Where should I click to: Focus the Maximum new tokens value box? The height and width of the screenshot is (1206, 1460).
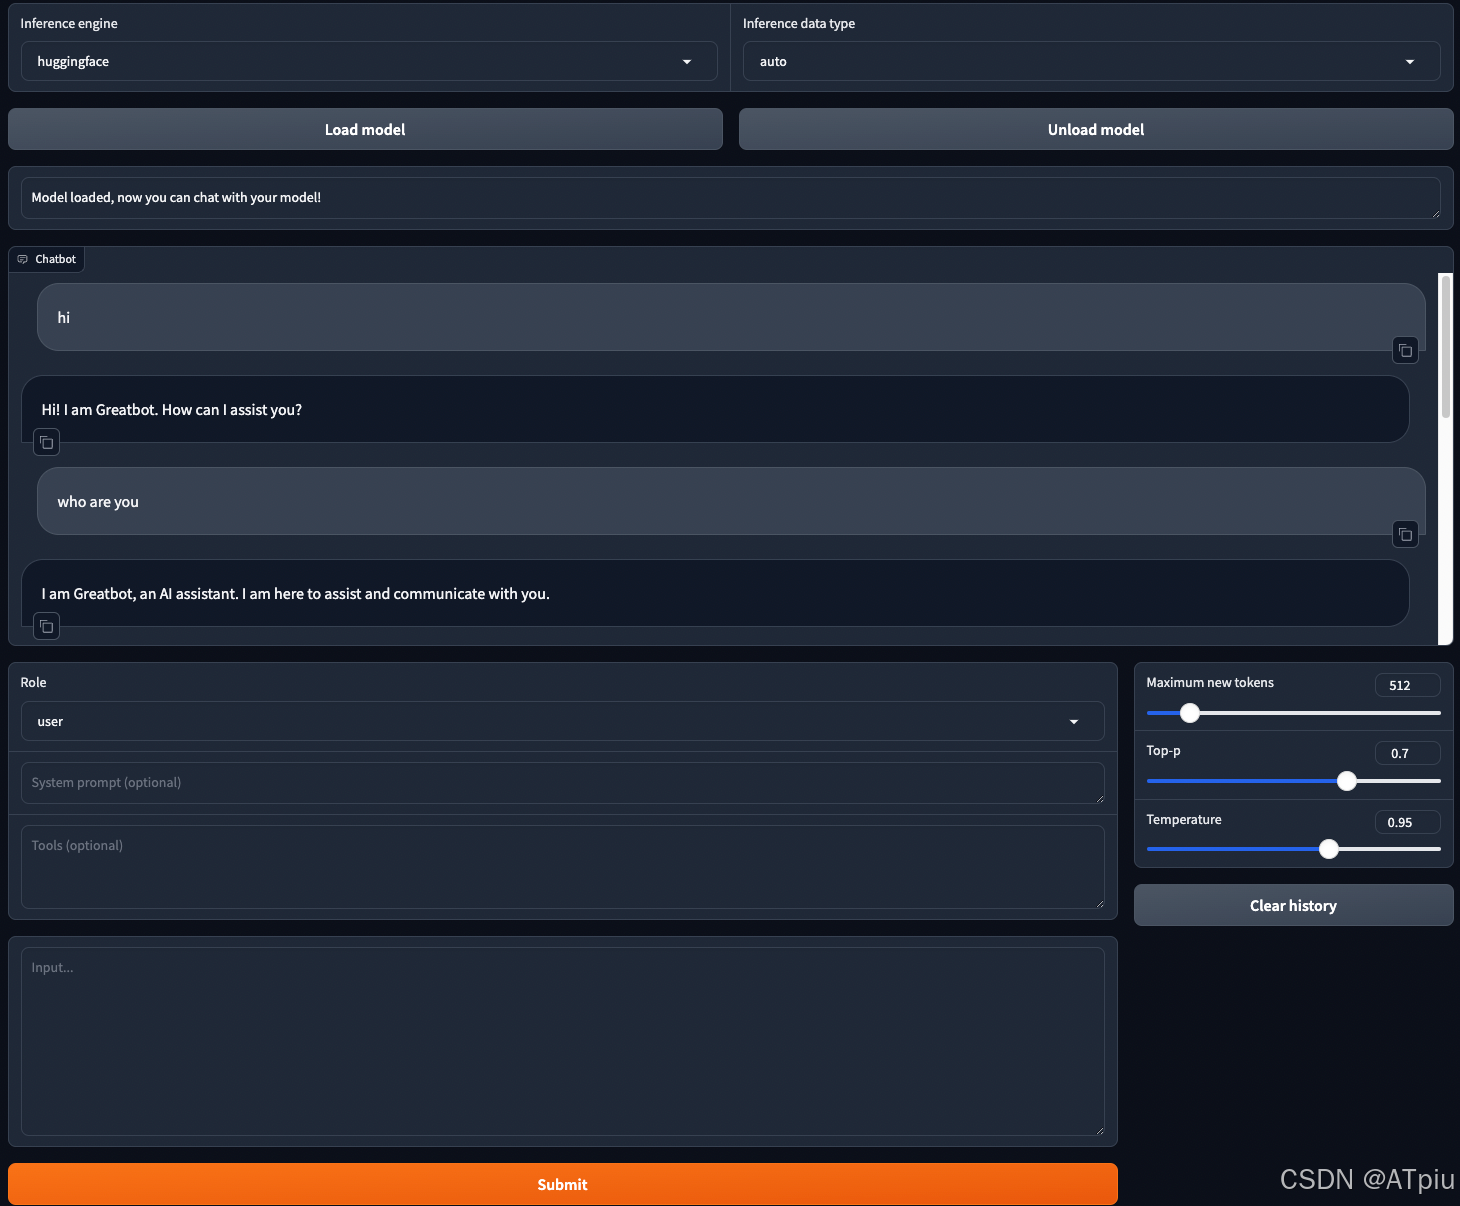point(1408,685)
